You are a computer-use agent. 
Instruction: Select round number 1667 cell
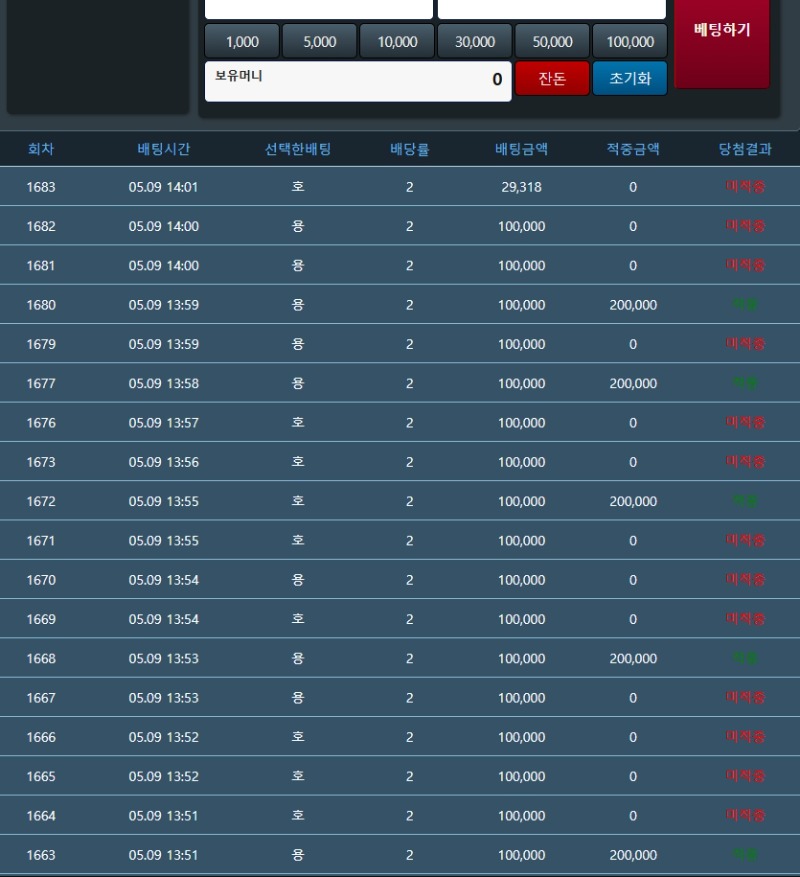41,698
